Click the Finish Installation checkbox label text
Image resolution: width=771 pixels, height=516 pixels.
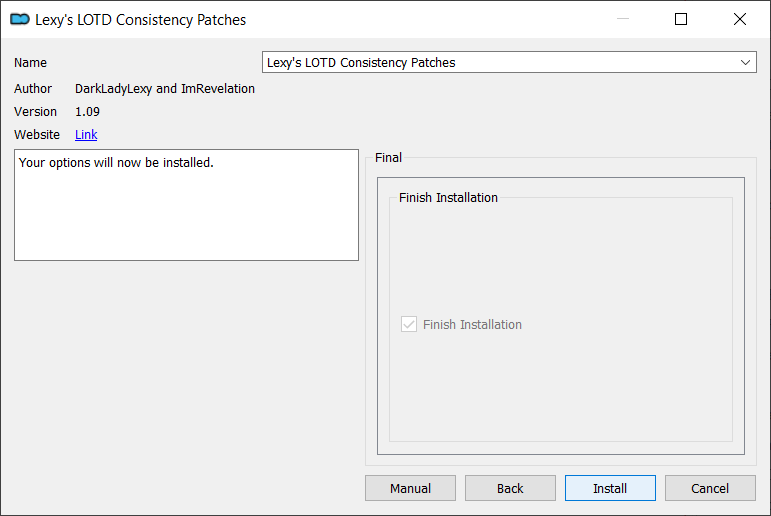point(472,325)
